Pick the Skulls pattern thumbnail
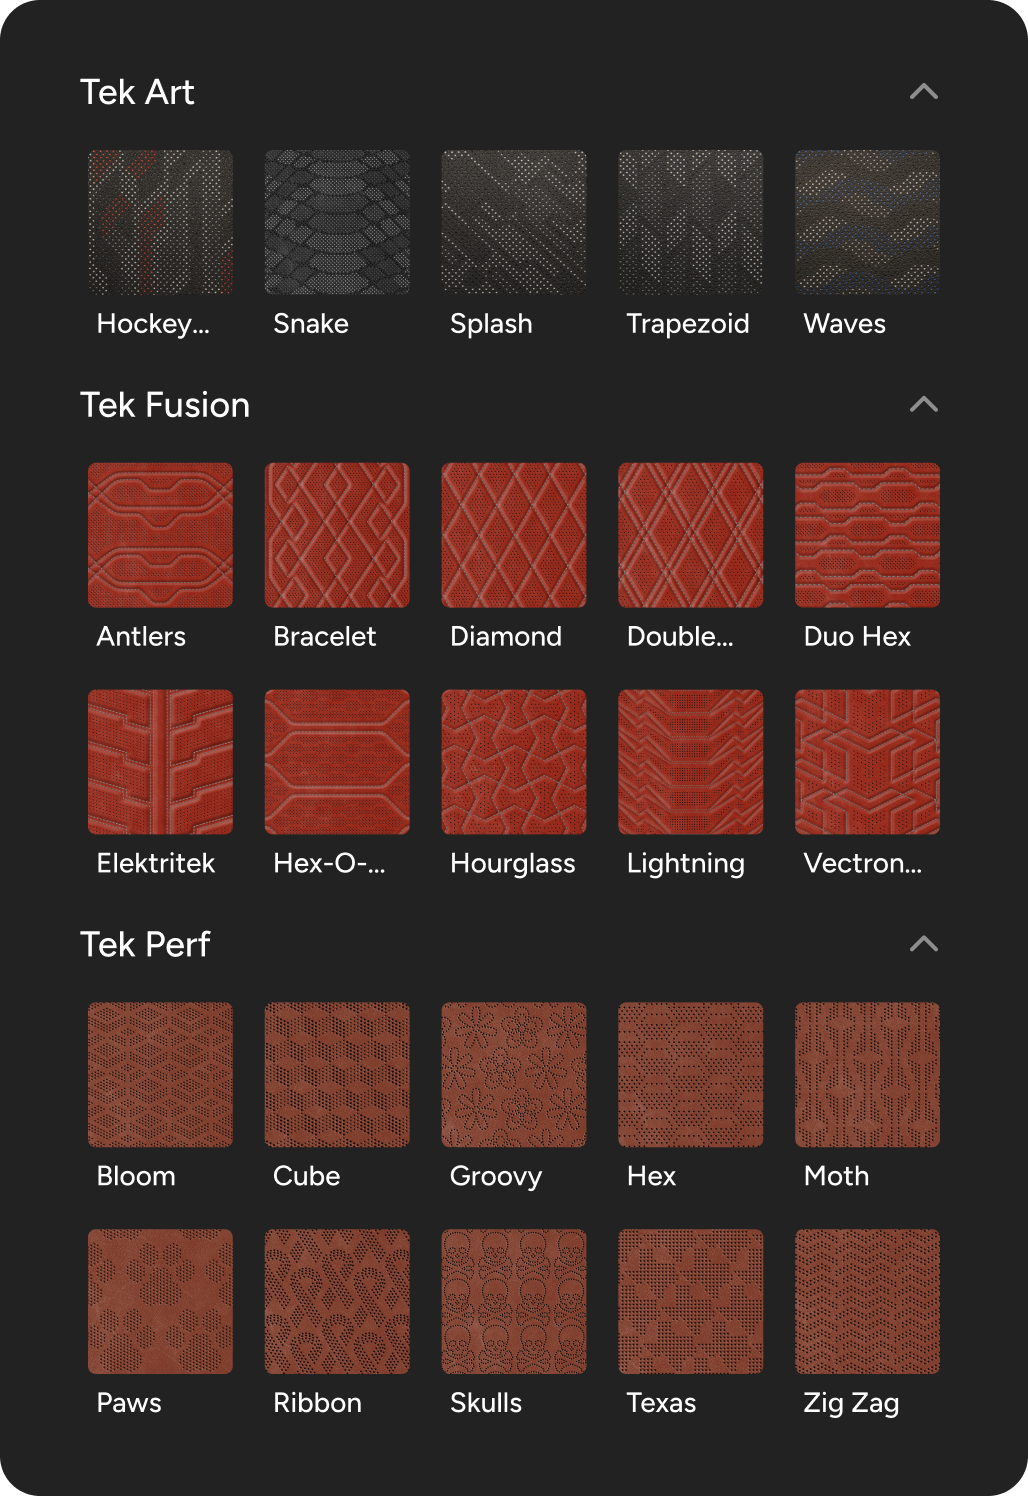 coord(514,1302)
